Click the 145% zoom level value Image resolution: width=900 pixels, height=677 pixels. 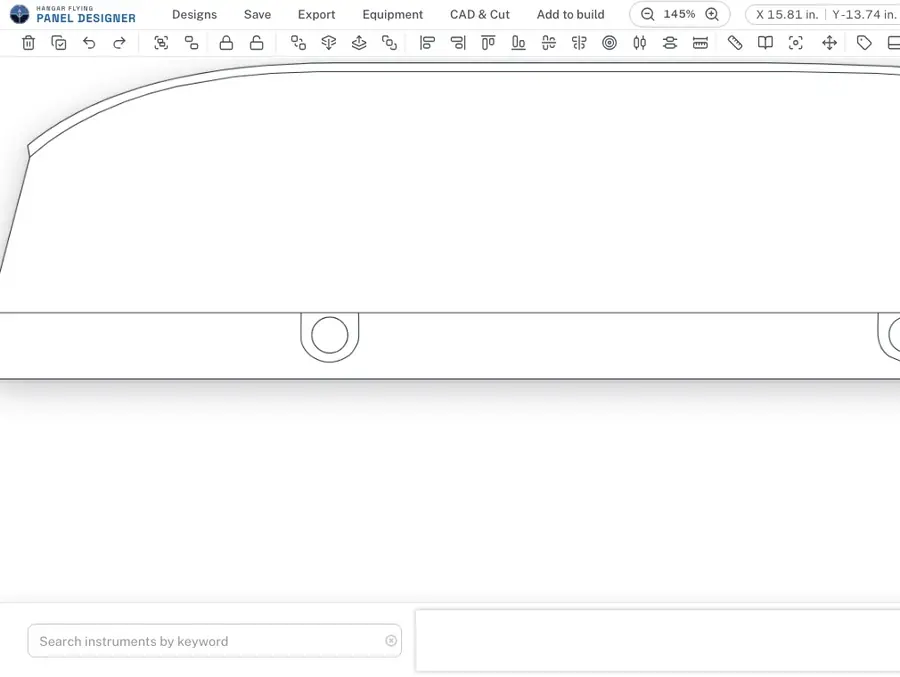coord(679,14)
